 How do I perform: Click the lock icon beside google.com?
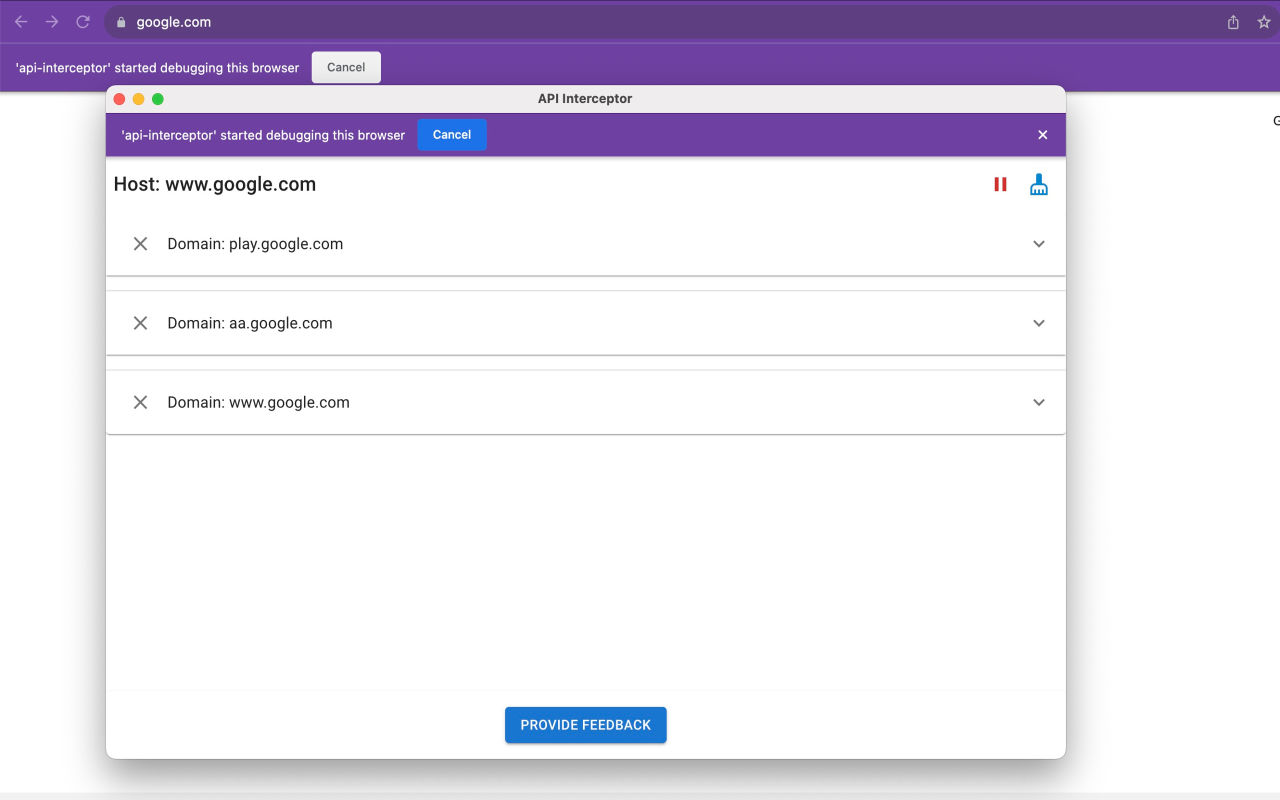point(121,22)
